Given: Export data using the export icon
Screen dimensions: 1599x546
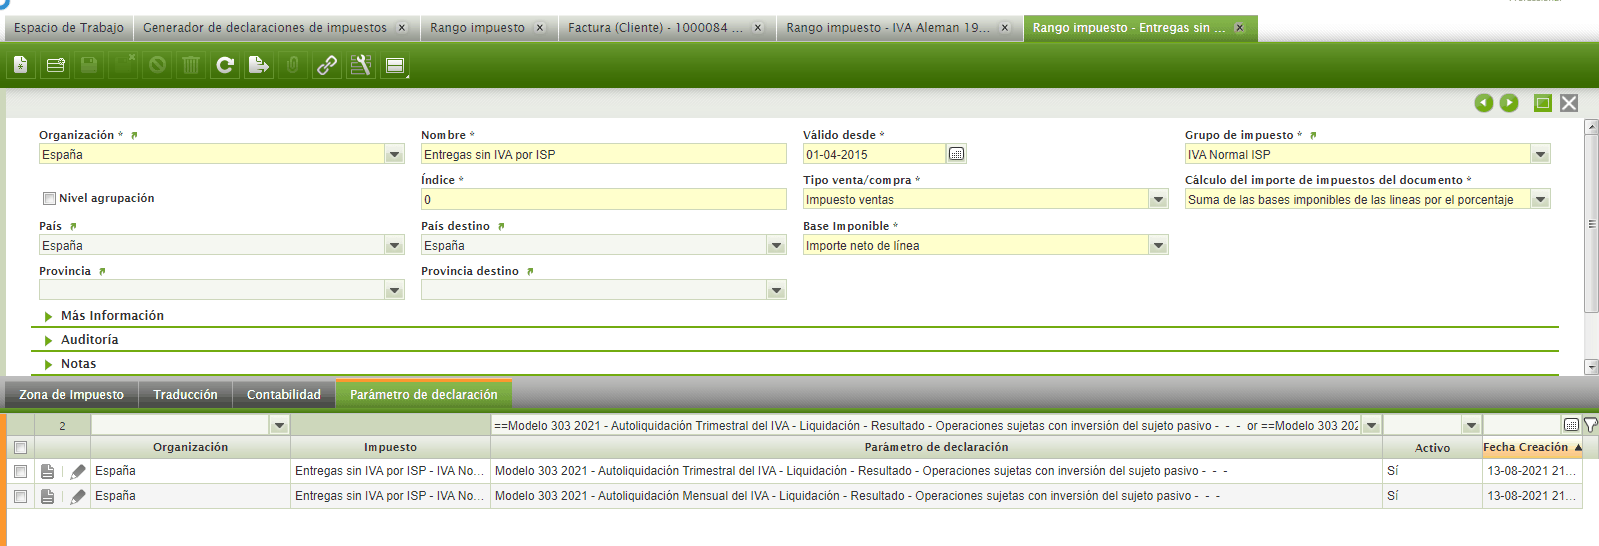Looking at the screenshot, I should [259, 65].
